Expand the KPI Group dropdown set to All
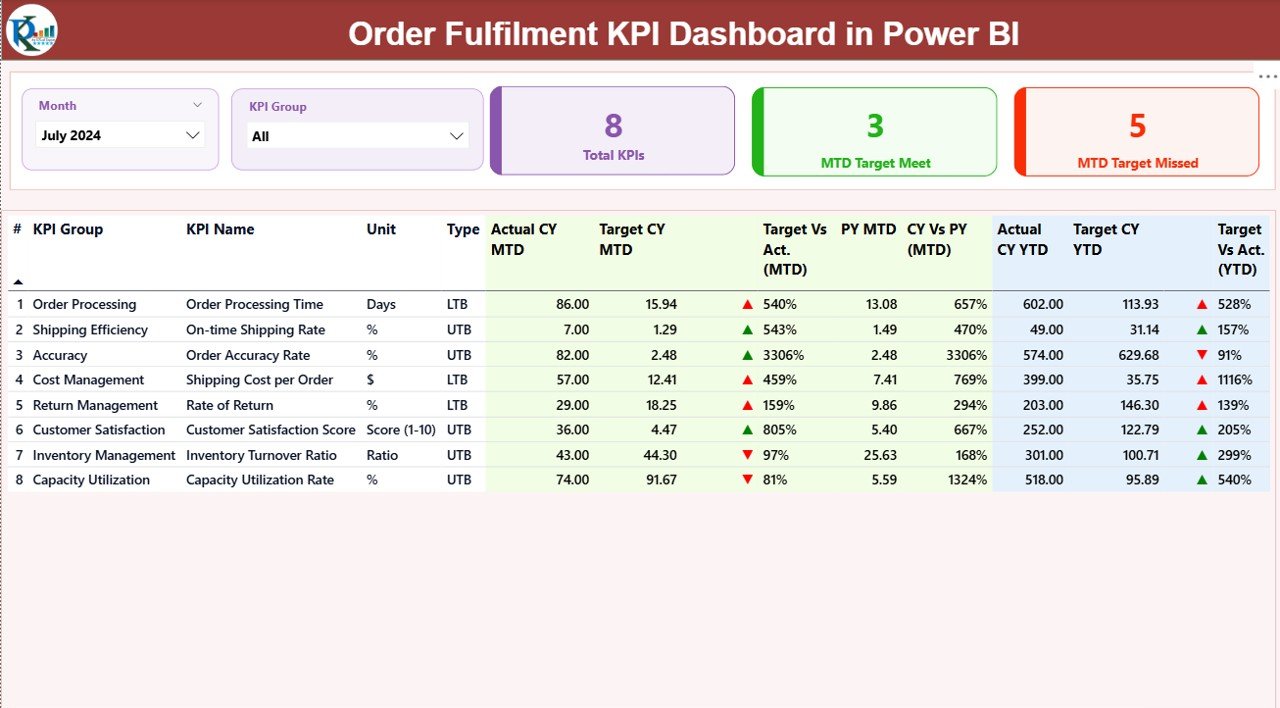 coord(357,136)
